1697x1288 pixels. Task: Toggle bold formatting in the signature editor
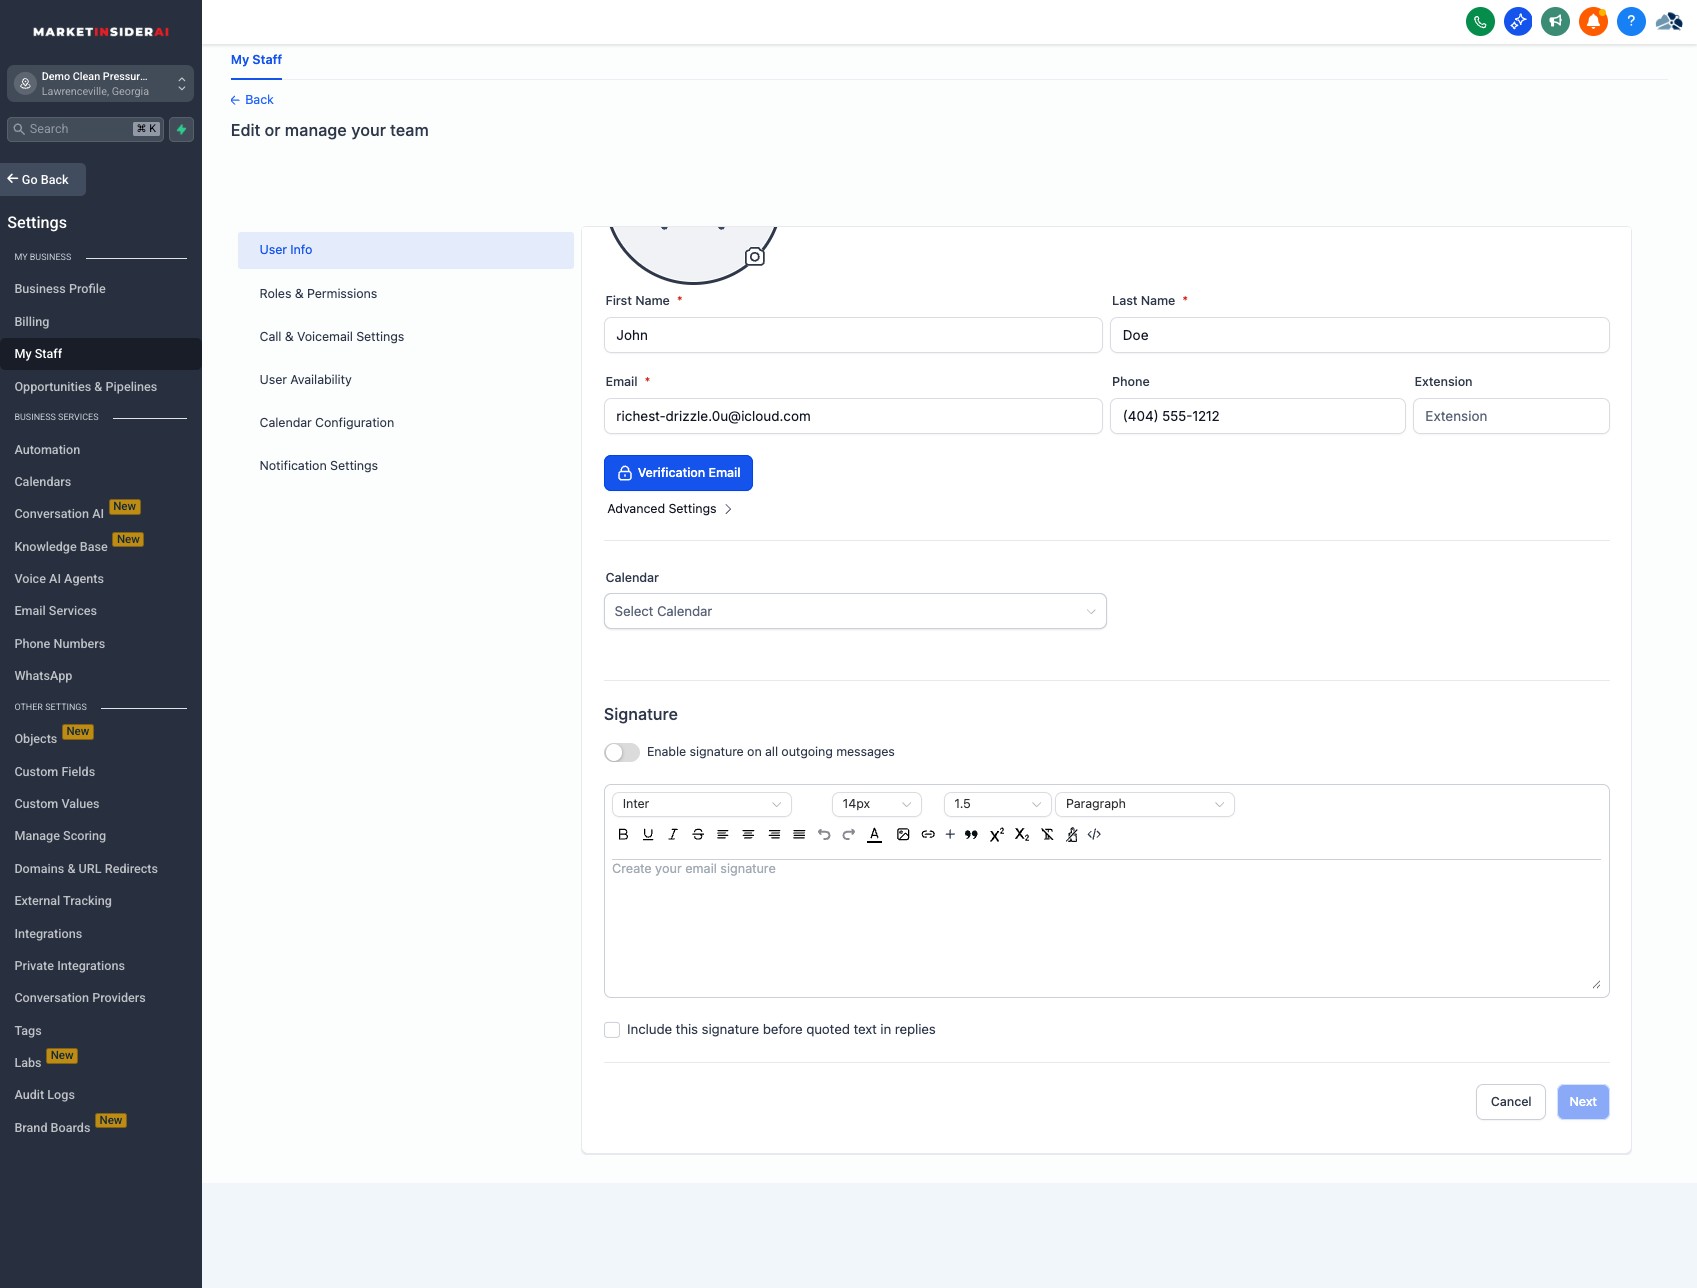tap(623, 834)
